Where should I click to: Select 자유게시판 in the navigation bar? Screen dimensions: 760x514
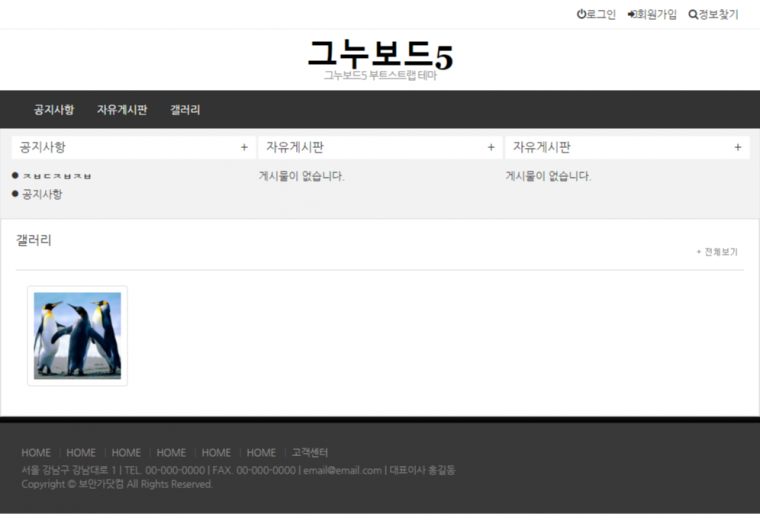[x=122, y=110]
